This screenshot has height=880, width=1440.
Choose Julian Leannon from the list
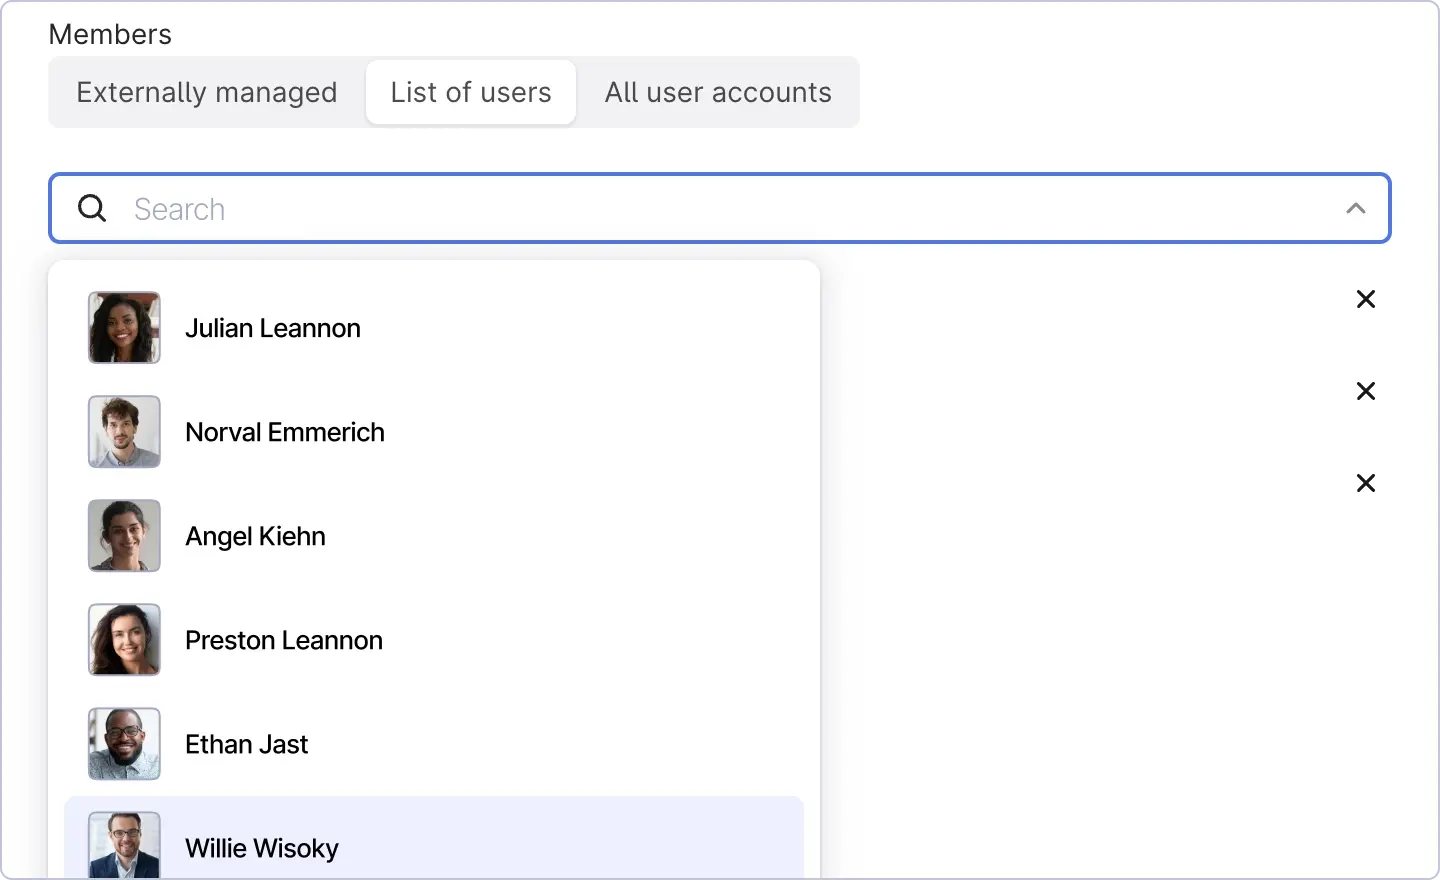(434, 328)
